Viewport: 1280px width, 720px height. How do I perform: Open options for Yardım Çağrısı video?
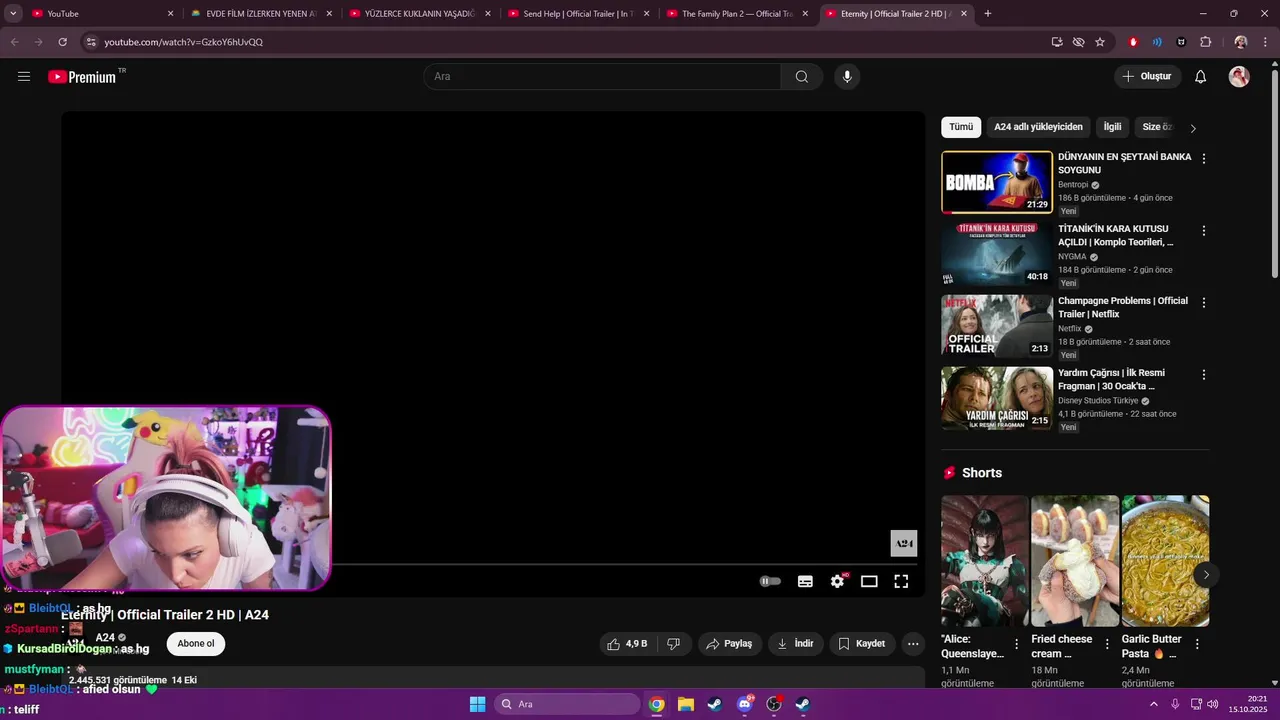1204,374
